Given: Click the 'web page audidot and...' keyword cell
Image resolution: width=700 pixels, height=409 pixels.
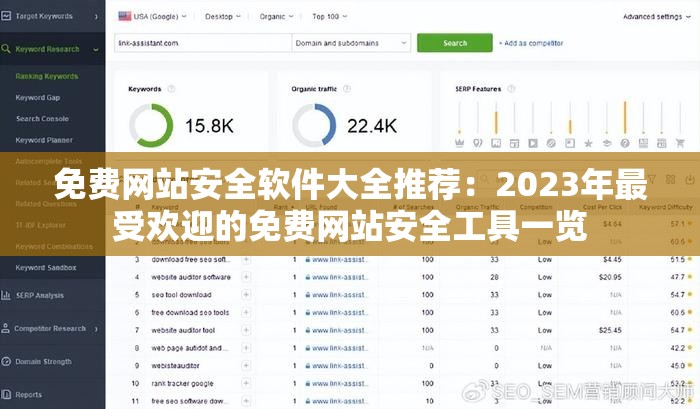Looking at the screenshot, I should click(190, 348).
